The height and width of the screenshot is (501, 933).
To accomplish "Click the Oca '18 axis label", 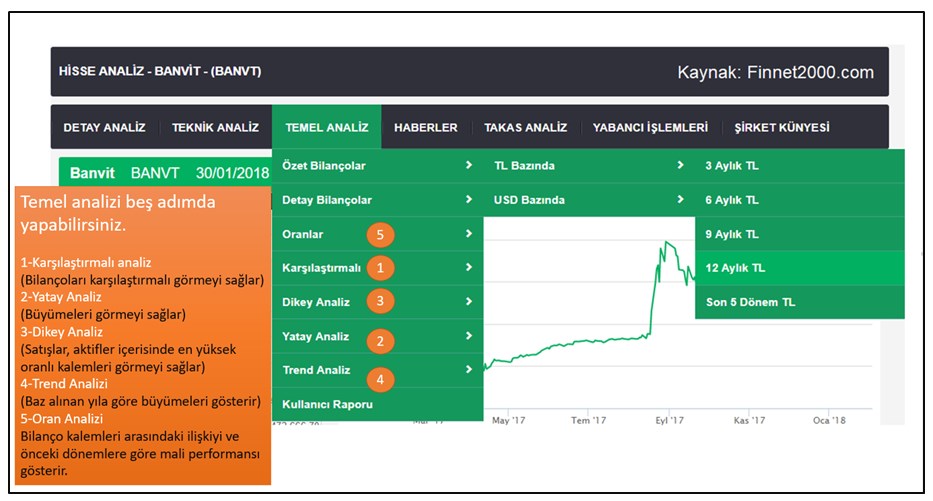I will click(829, 420).
